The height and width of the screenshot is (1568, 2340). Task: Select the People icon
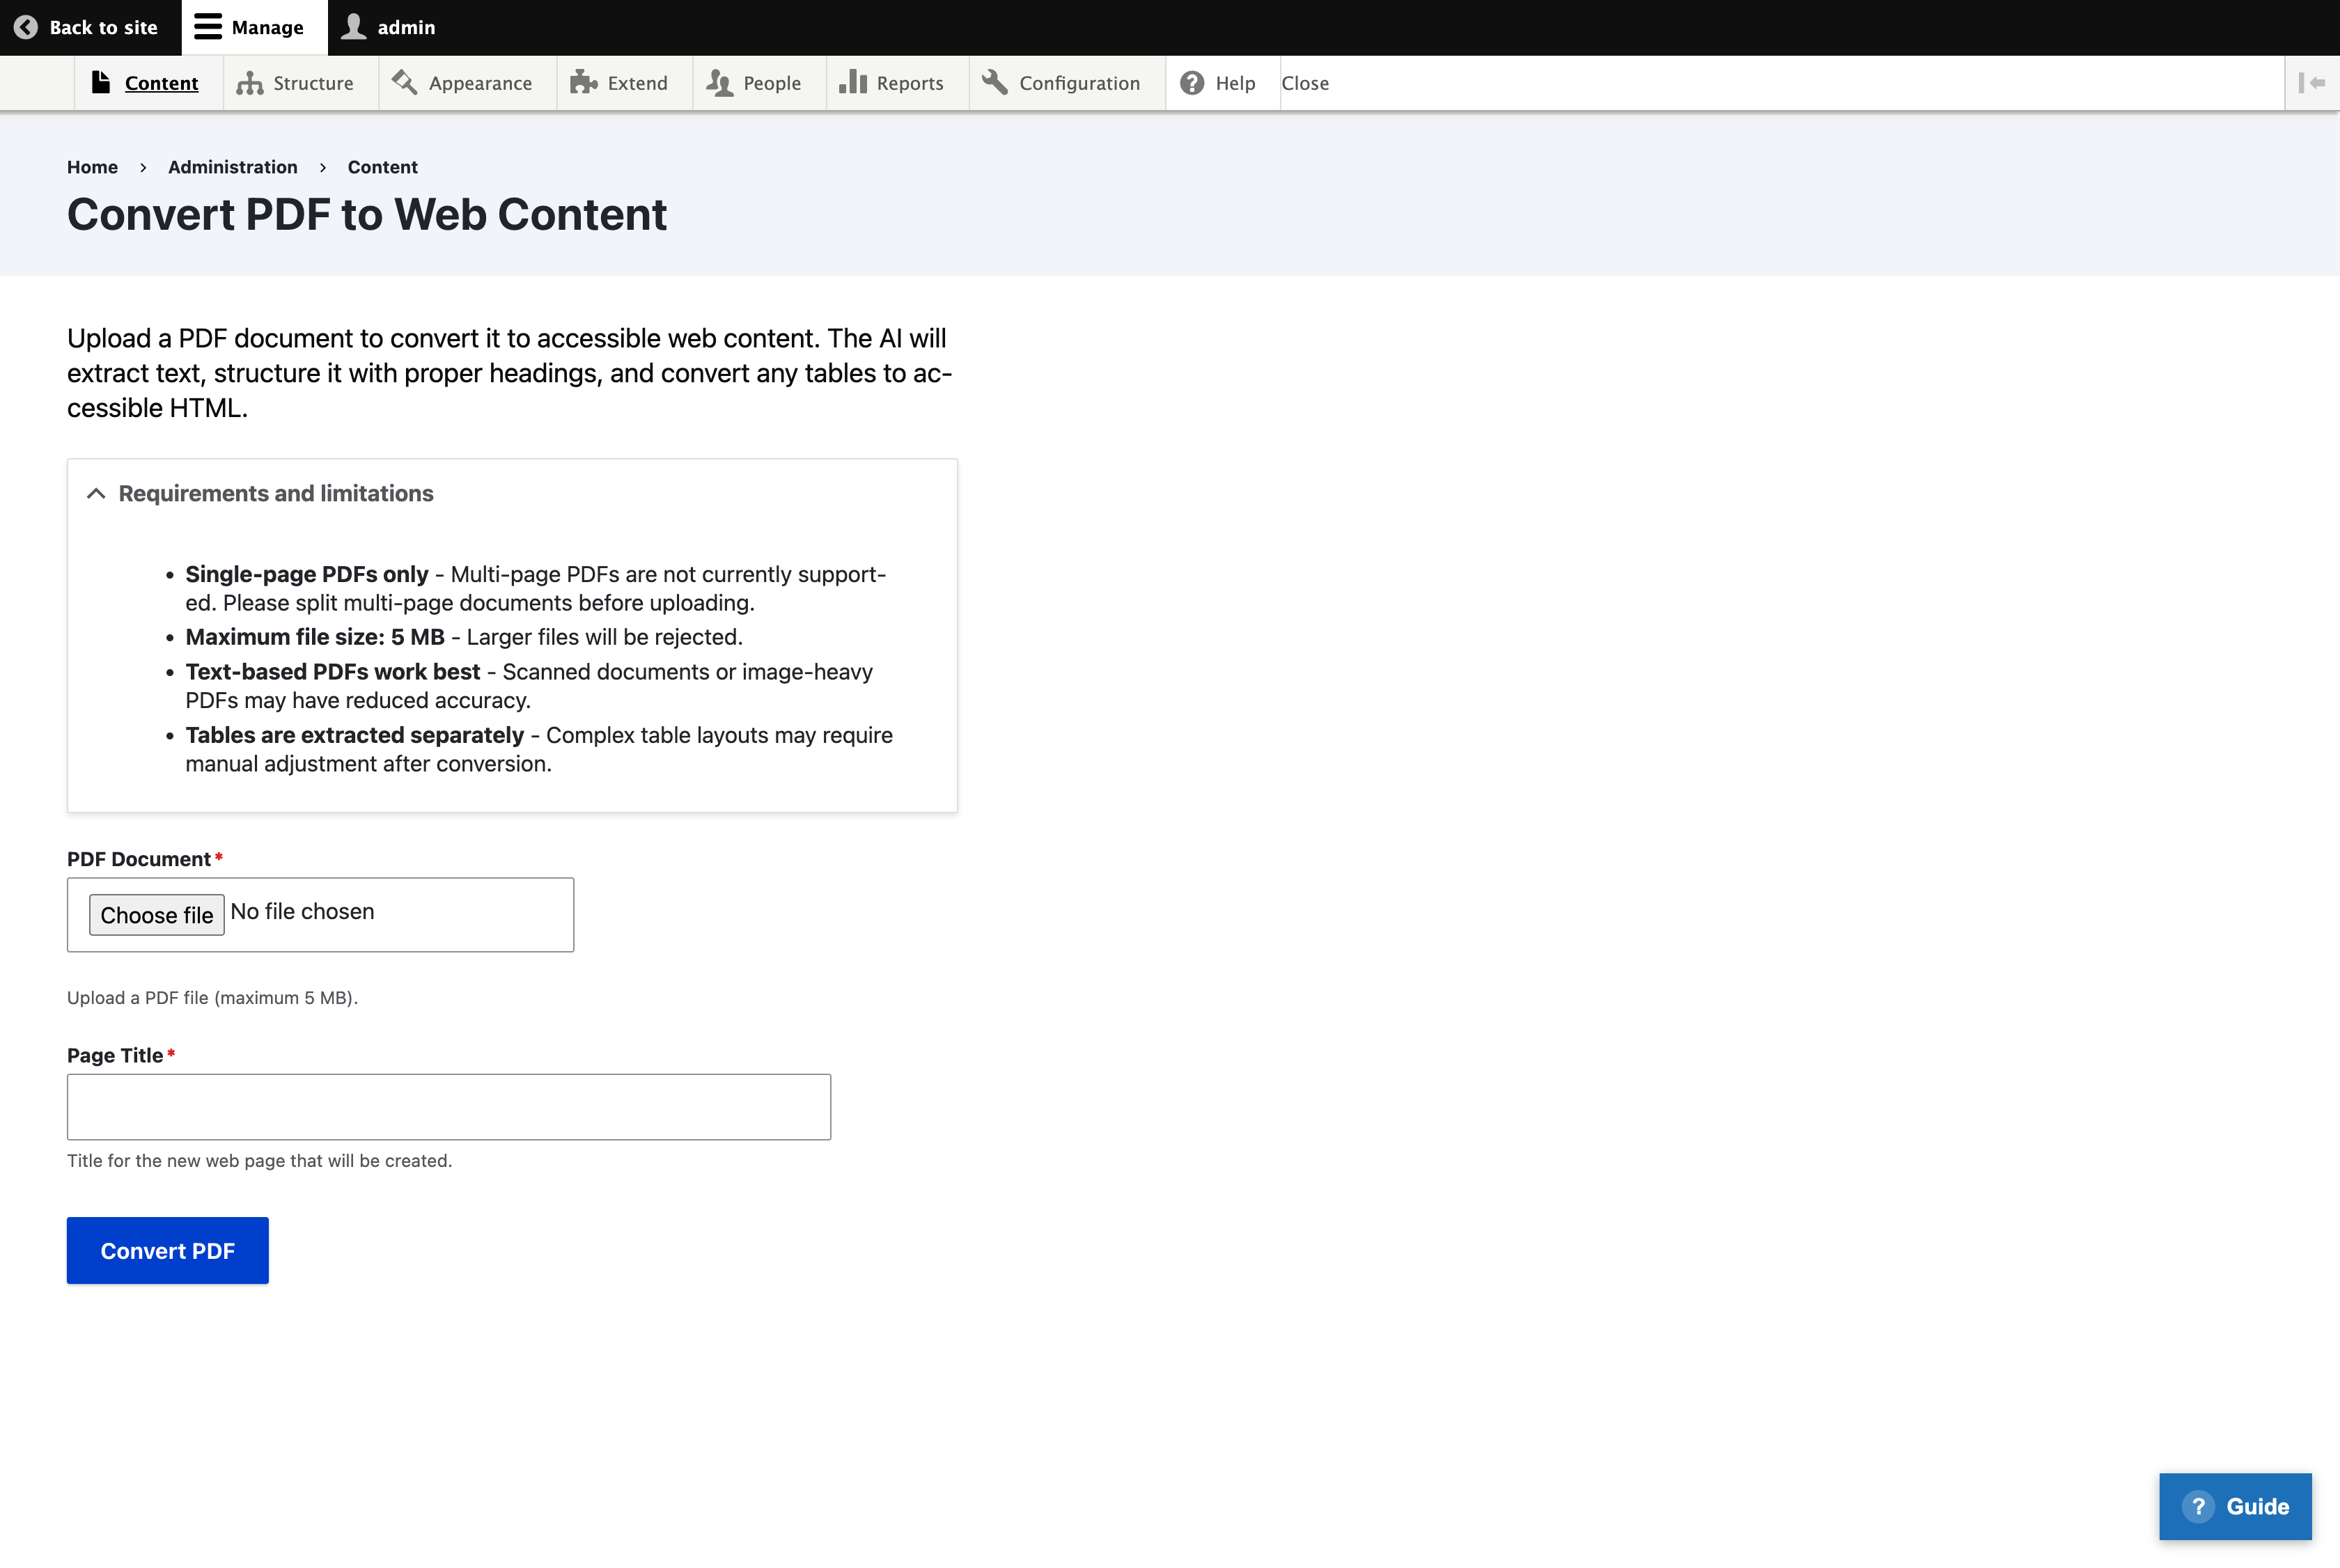pyautogui.click(x=720, y=82)
